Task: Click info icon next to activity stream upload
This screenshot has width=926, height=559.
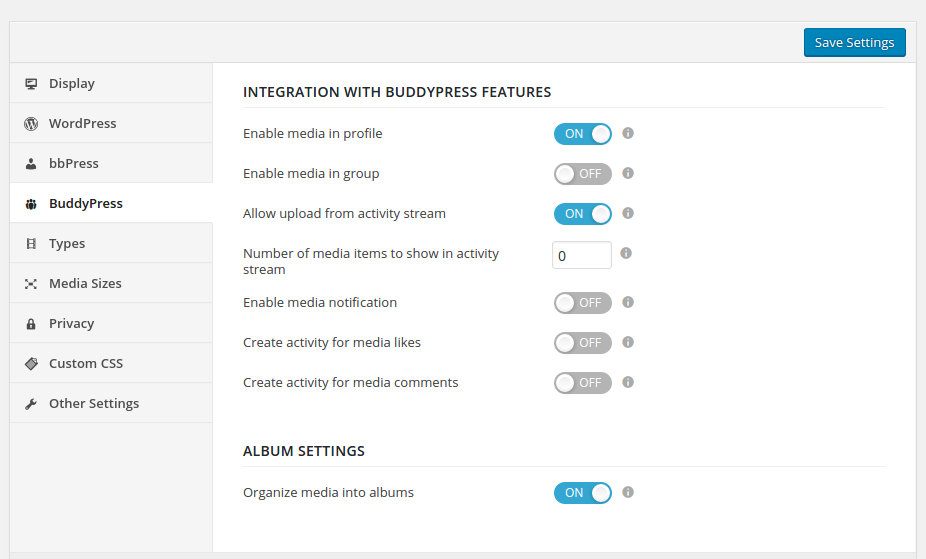Action: click(x=628, y=213)
